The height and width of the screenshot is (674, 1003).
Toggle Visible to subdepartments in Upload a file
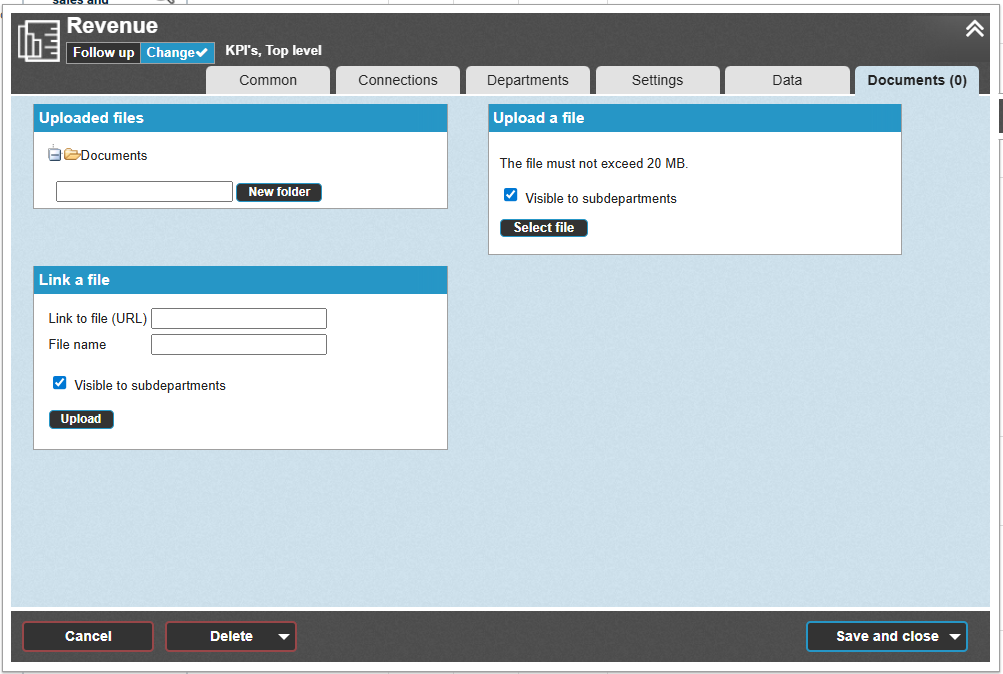(511, 195)
